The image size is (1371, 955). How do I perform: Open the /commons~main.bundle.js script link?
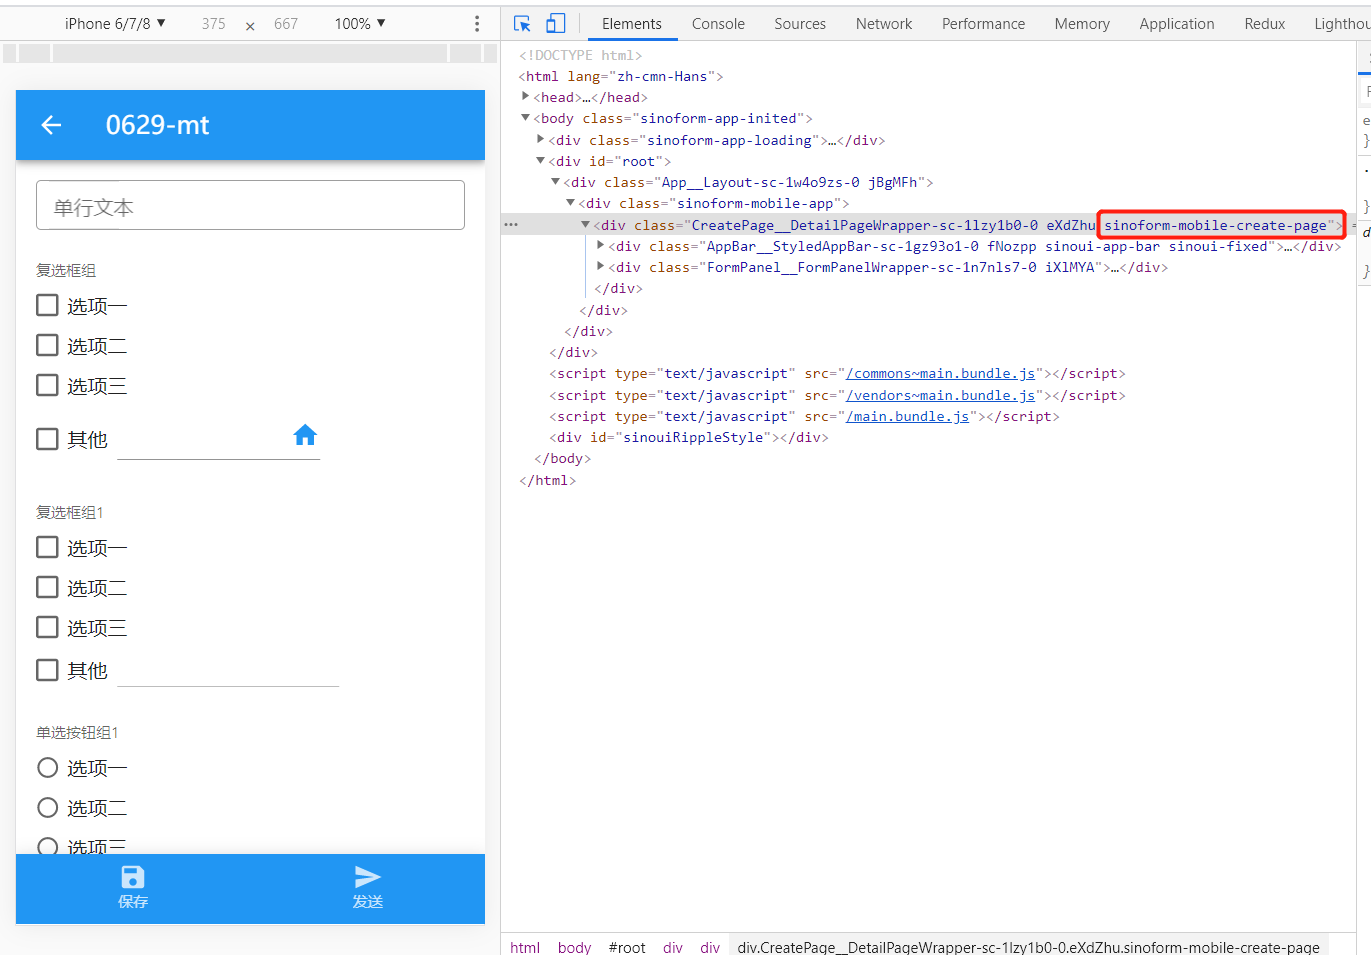pos(940,374)
